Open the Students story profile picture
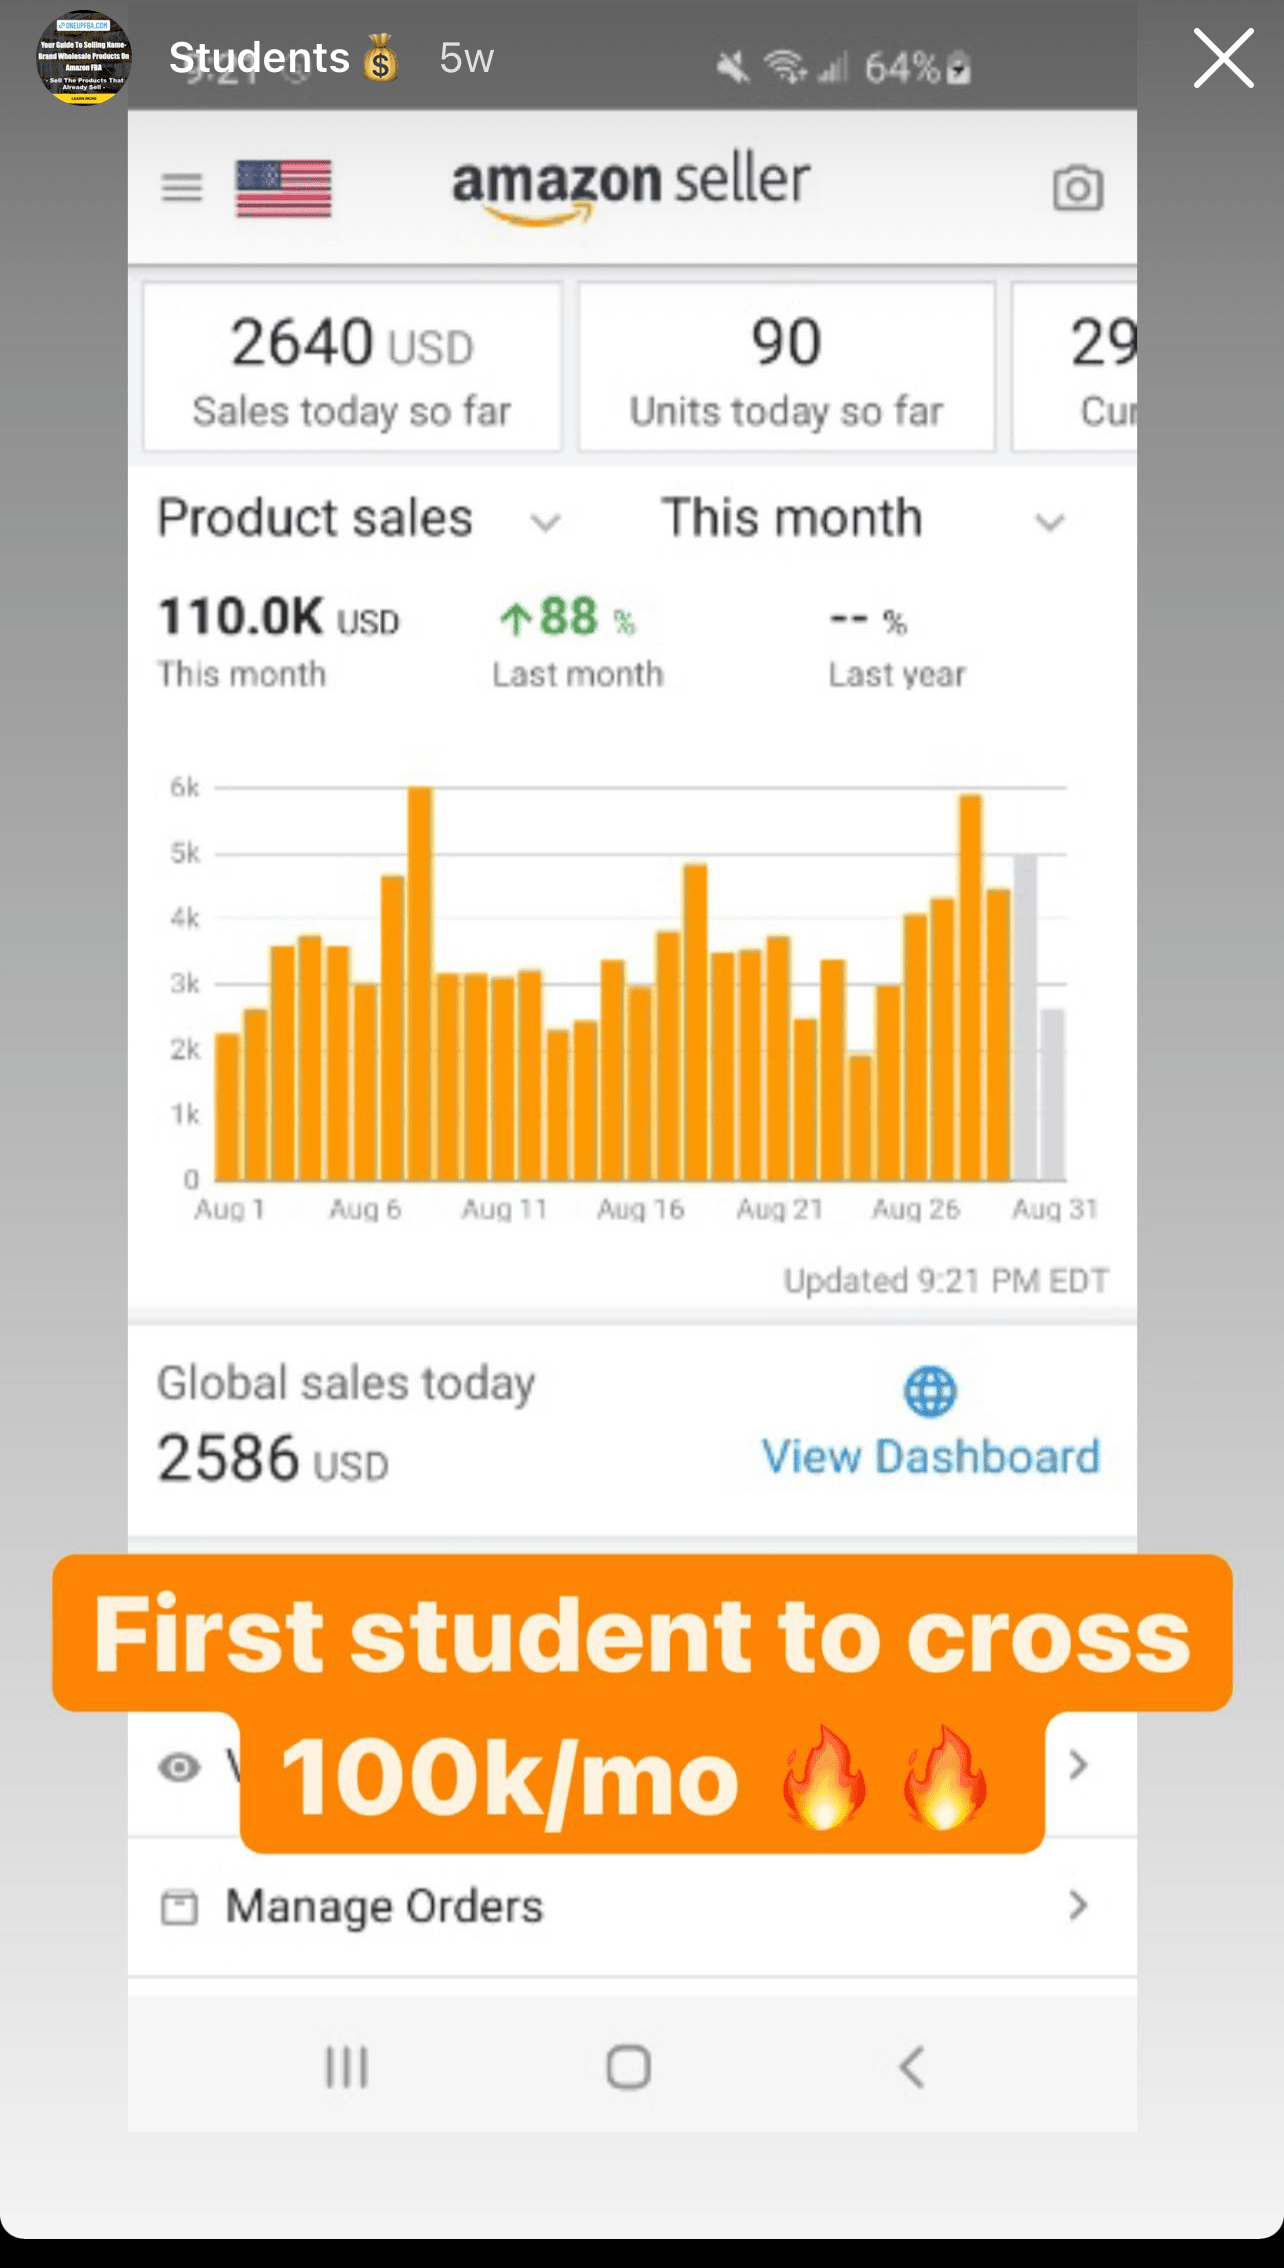Screen dimensions: 1284x2268 coord(84,58)
